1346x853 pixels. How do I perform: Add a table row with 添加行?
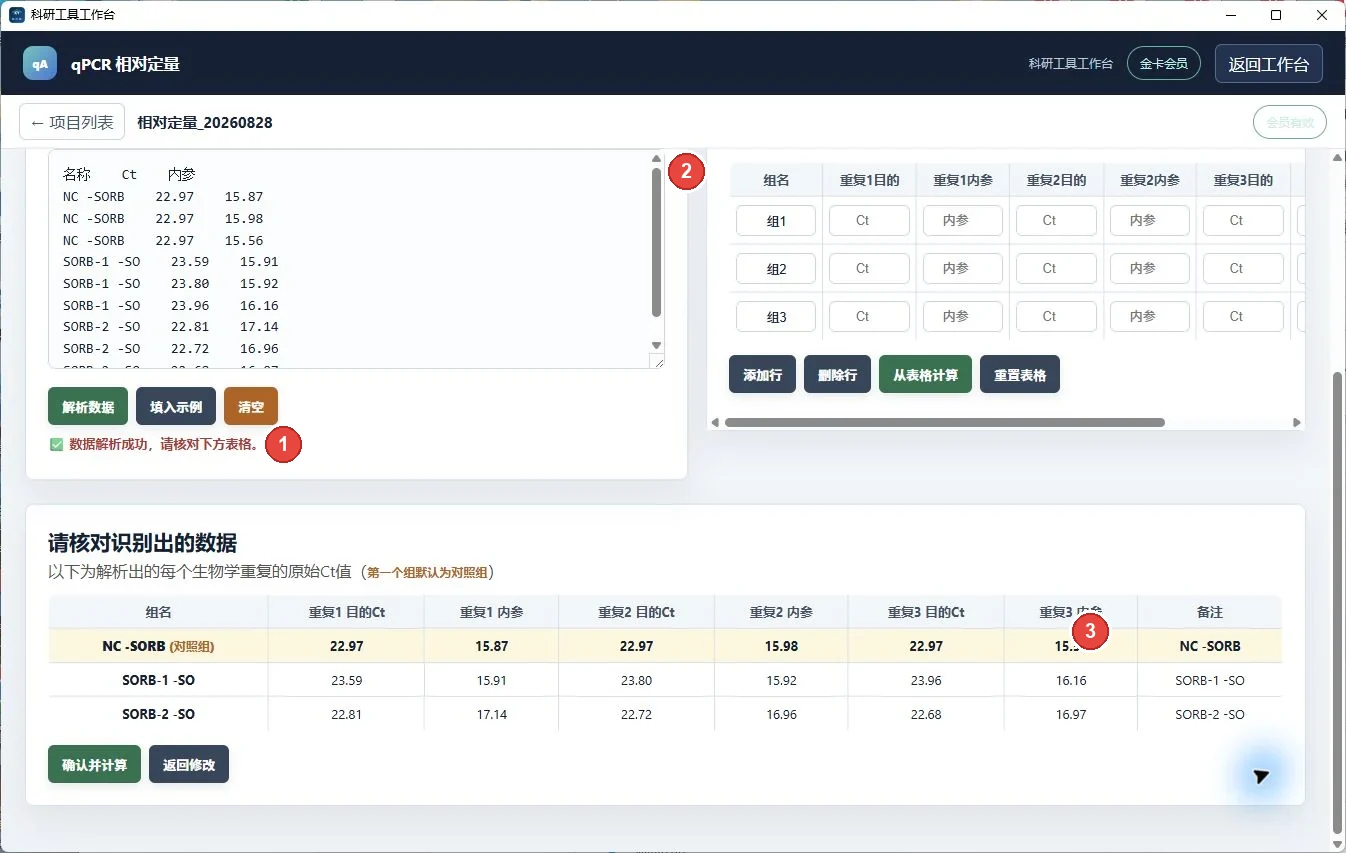click(762, 375)
